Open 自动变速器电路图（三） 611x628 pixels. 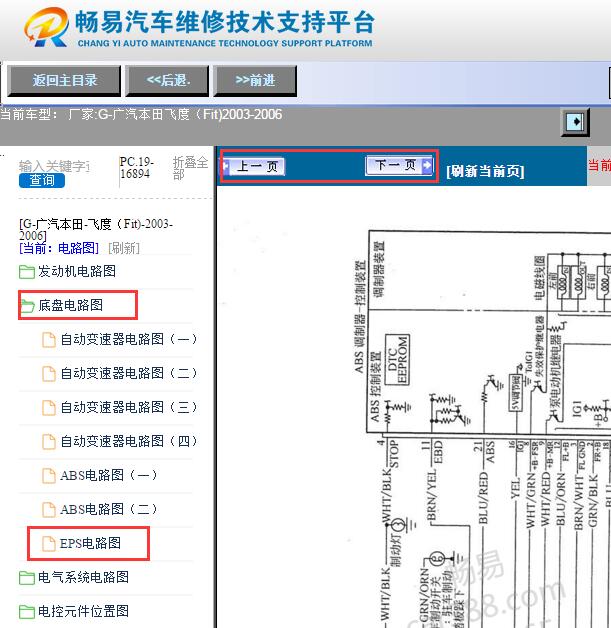tap(129, 408)
